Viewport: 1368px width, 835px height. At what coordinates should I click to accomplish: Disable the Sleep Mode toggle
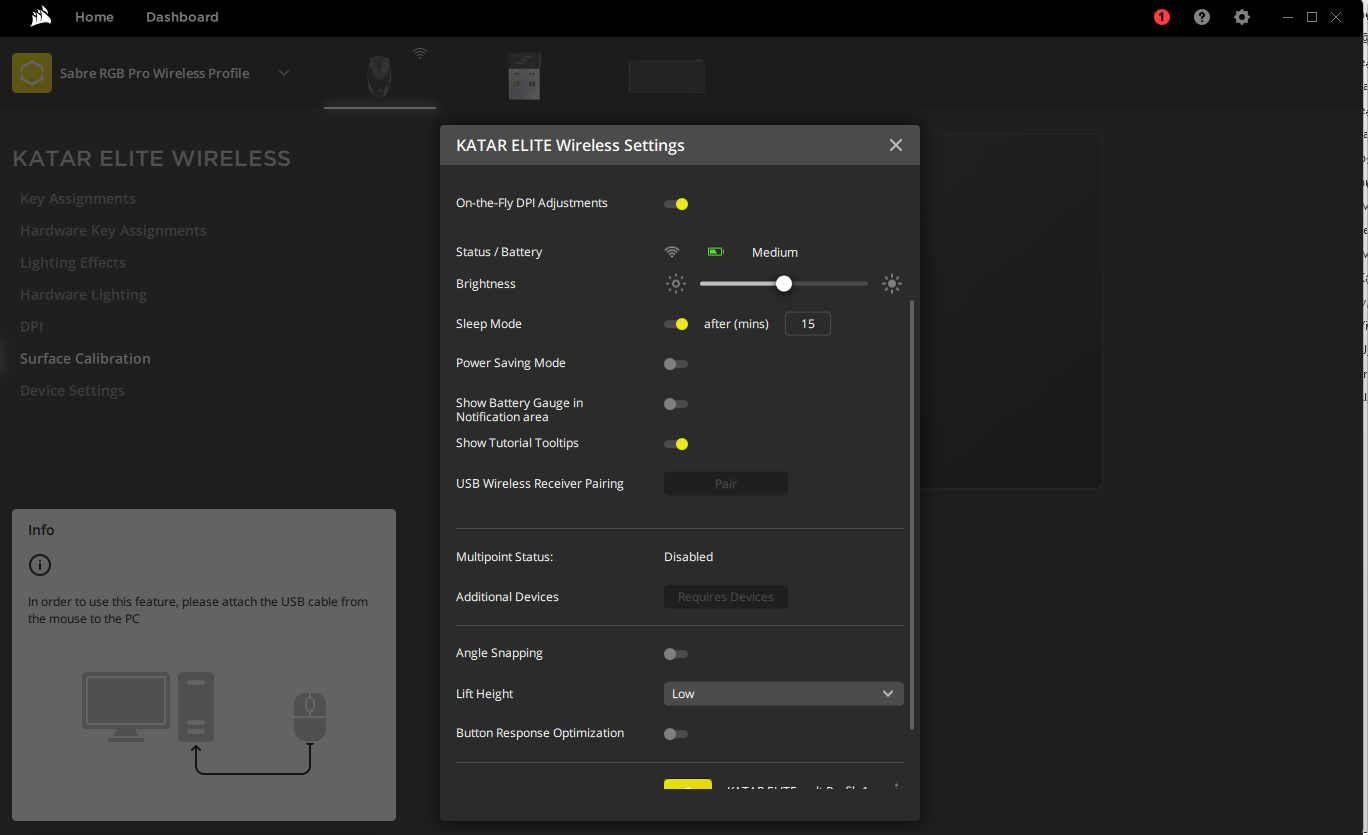coord(676,324)
